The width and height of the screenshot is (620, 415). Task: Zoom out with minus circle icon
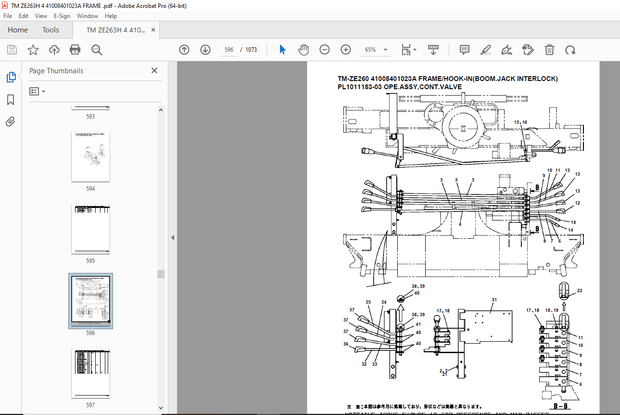pos(325,50)
